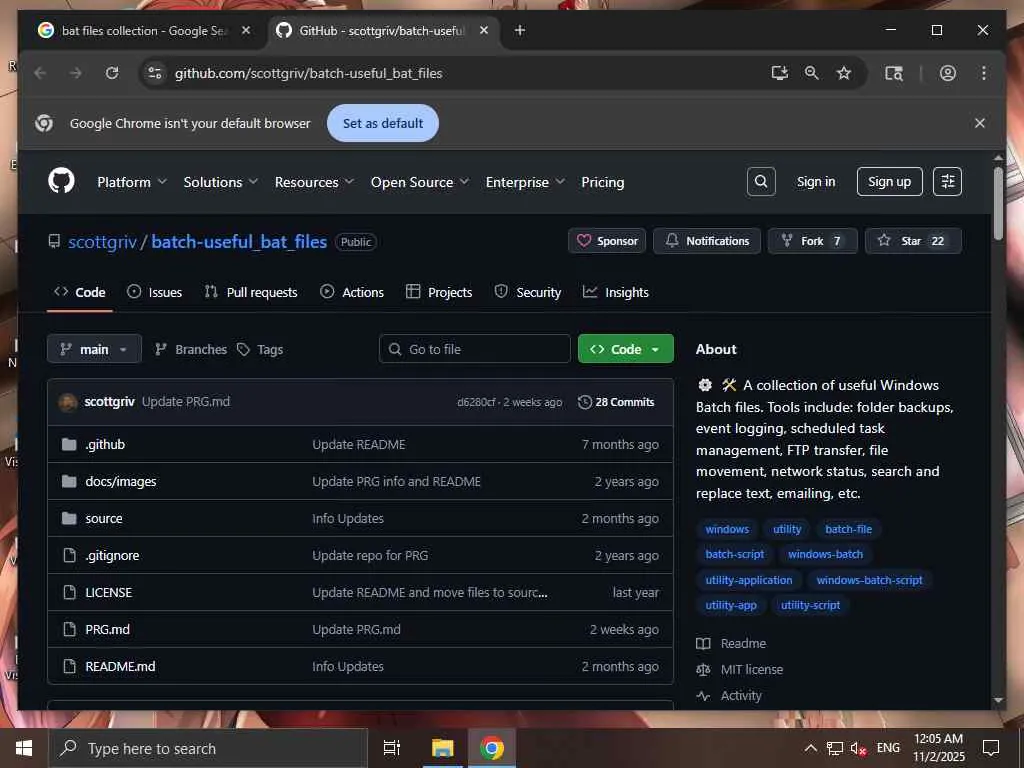Open the main branch dropdown
Image resolution: width=1024 pixels, height=768 pixels.
click(x=94, y=349)
